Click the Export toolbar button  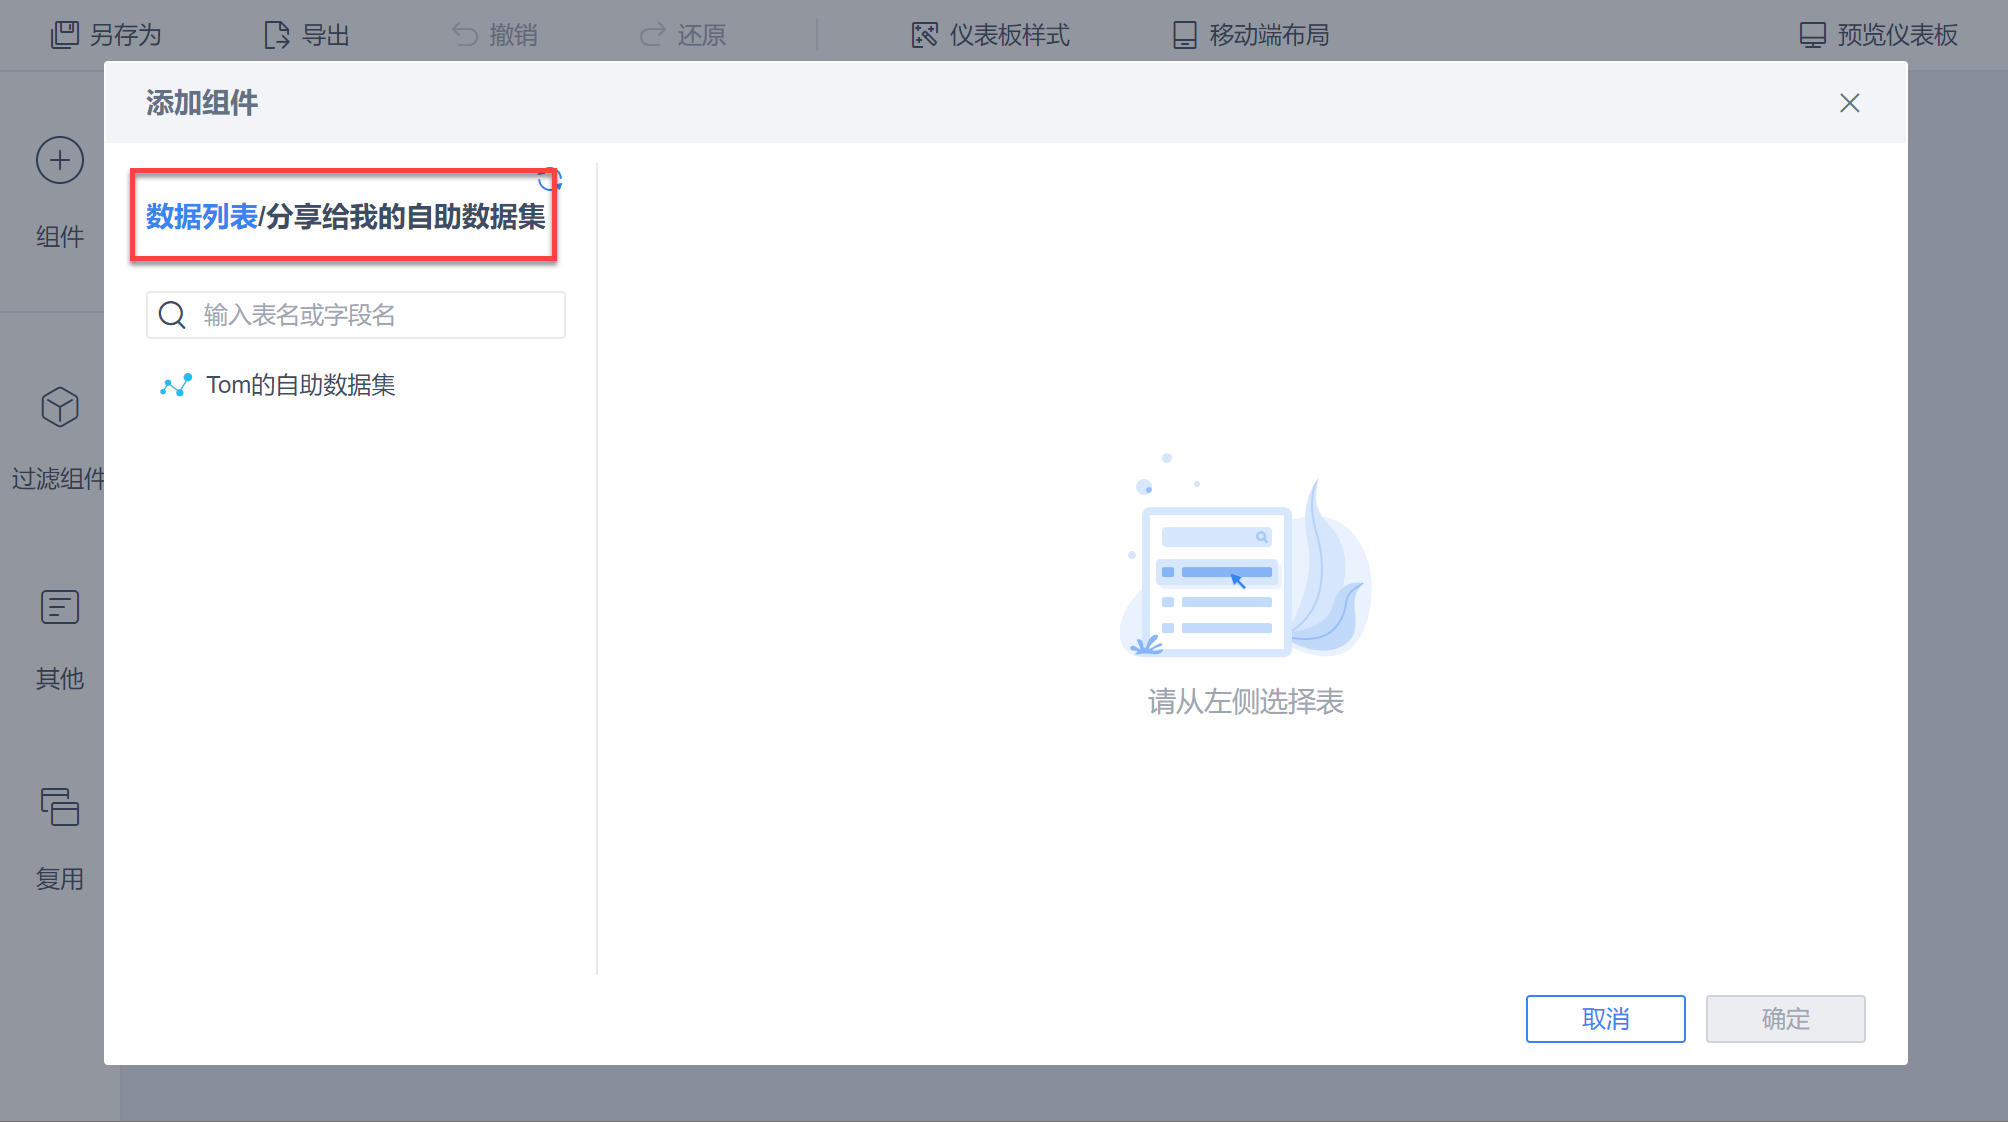(307, 35)
